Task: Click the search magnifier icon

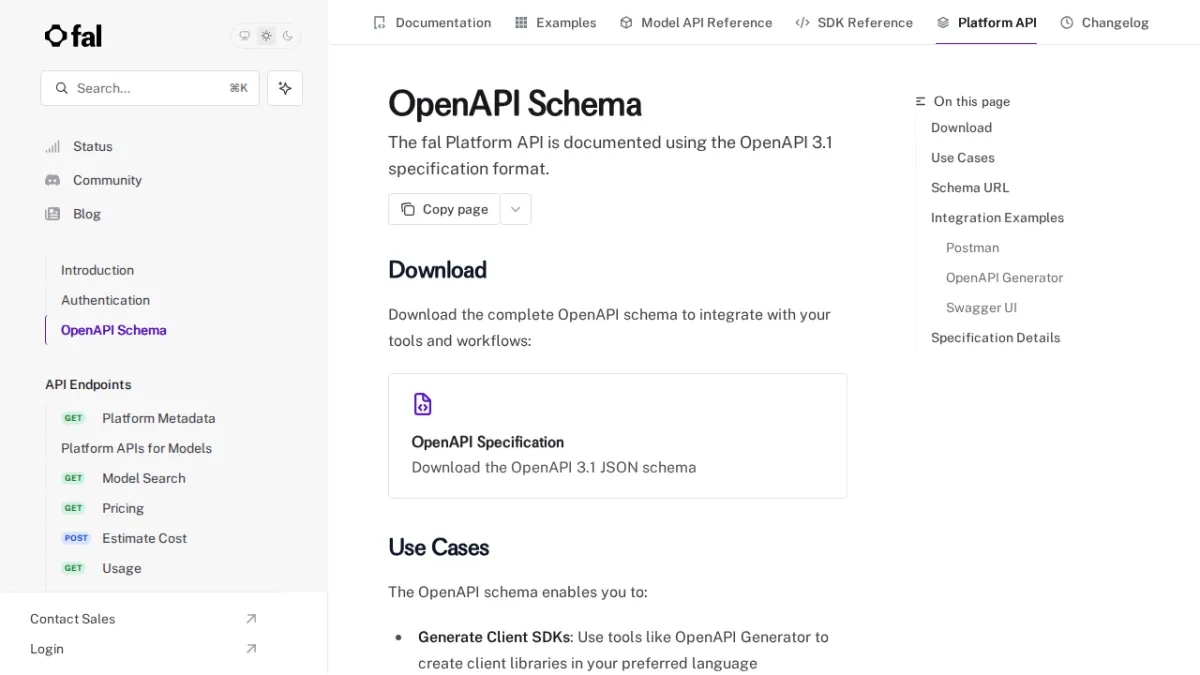Action: click(62, 88)
